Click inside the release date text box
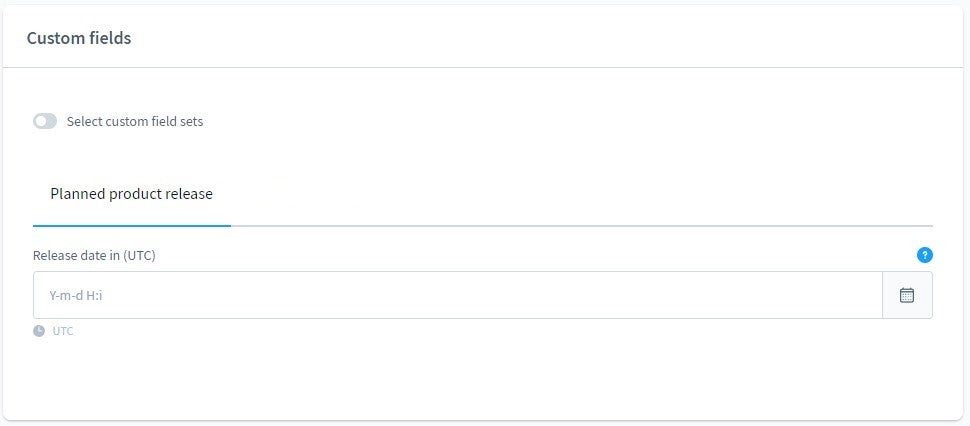 [x=458, y=295]
